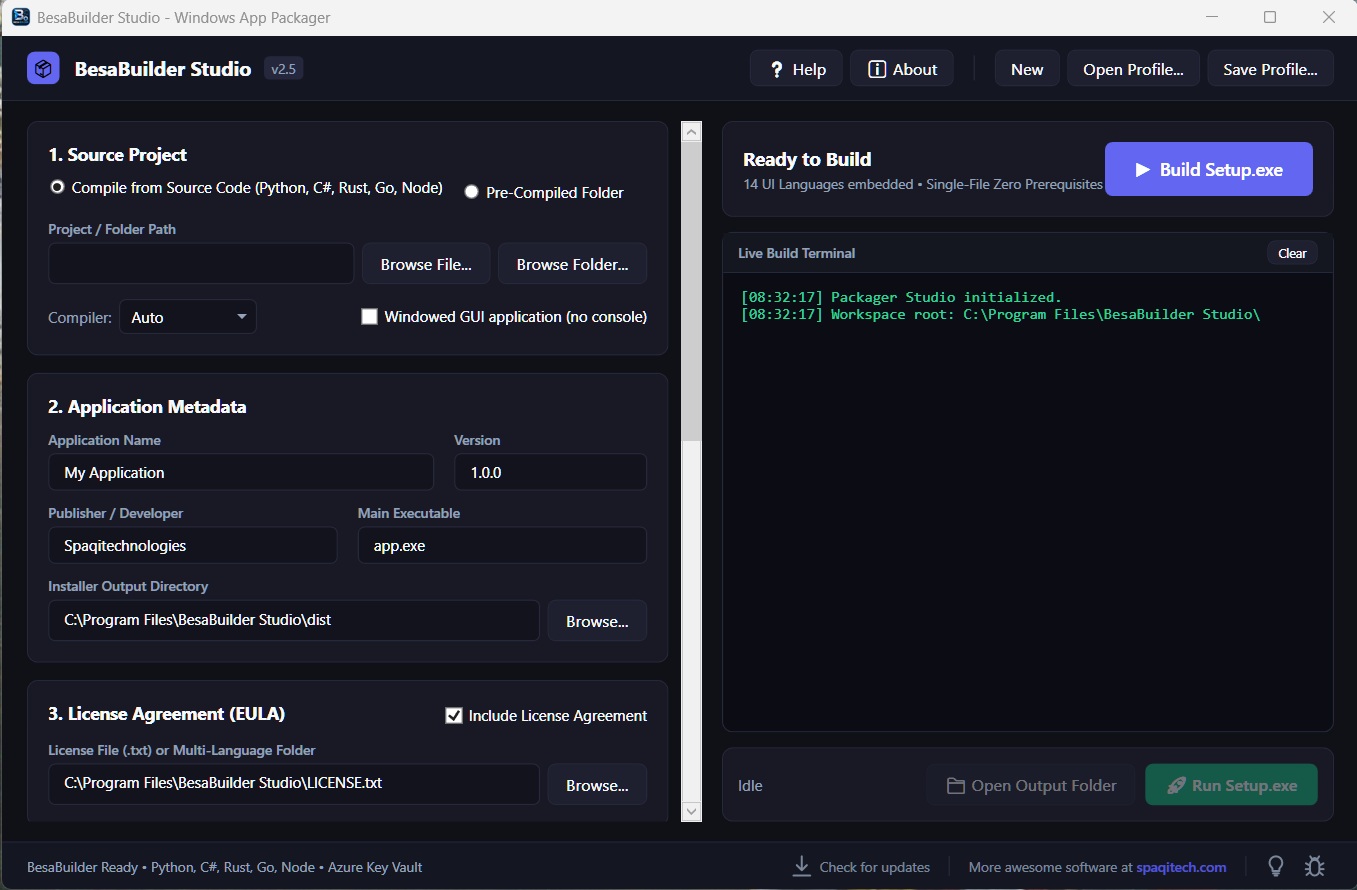
Task: Click the Project / Folder Path input field
Action: 201,263
